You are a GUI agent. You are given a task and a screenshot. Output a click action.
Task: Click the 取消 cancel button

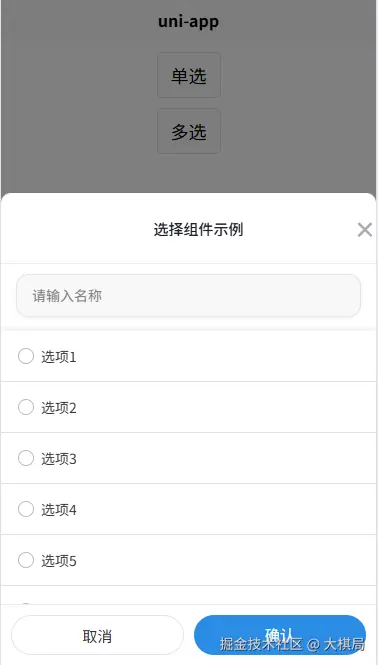(97, 635)
